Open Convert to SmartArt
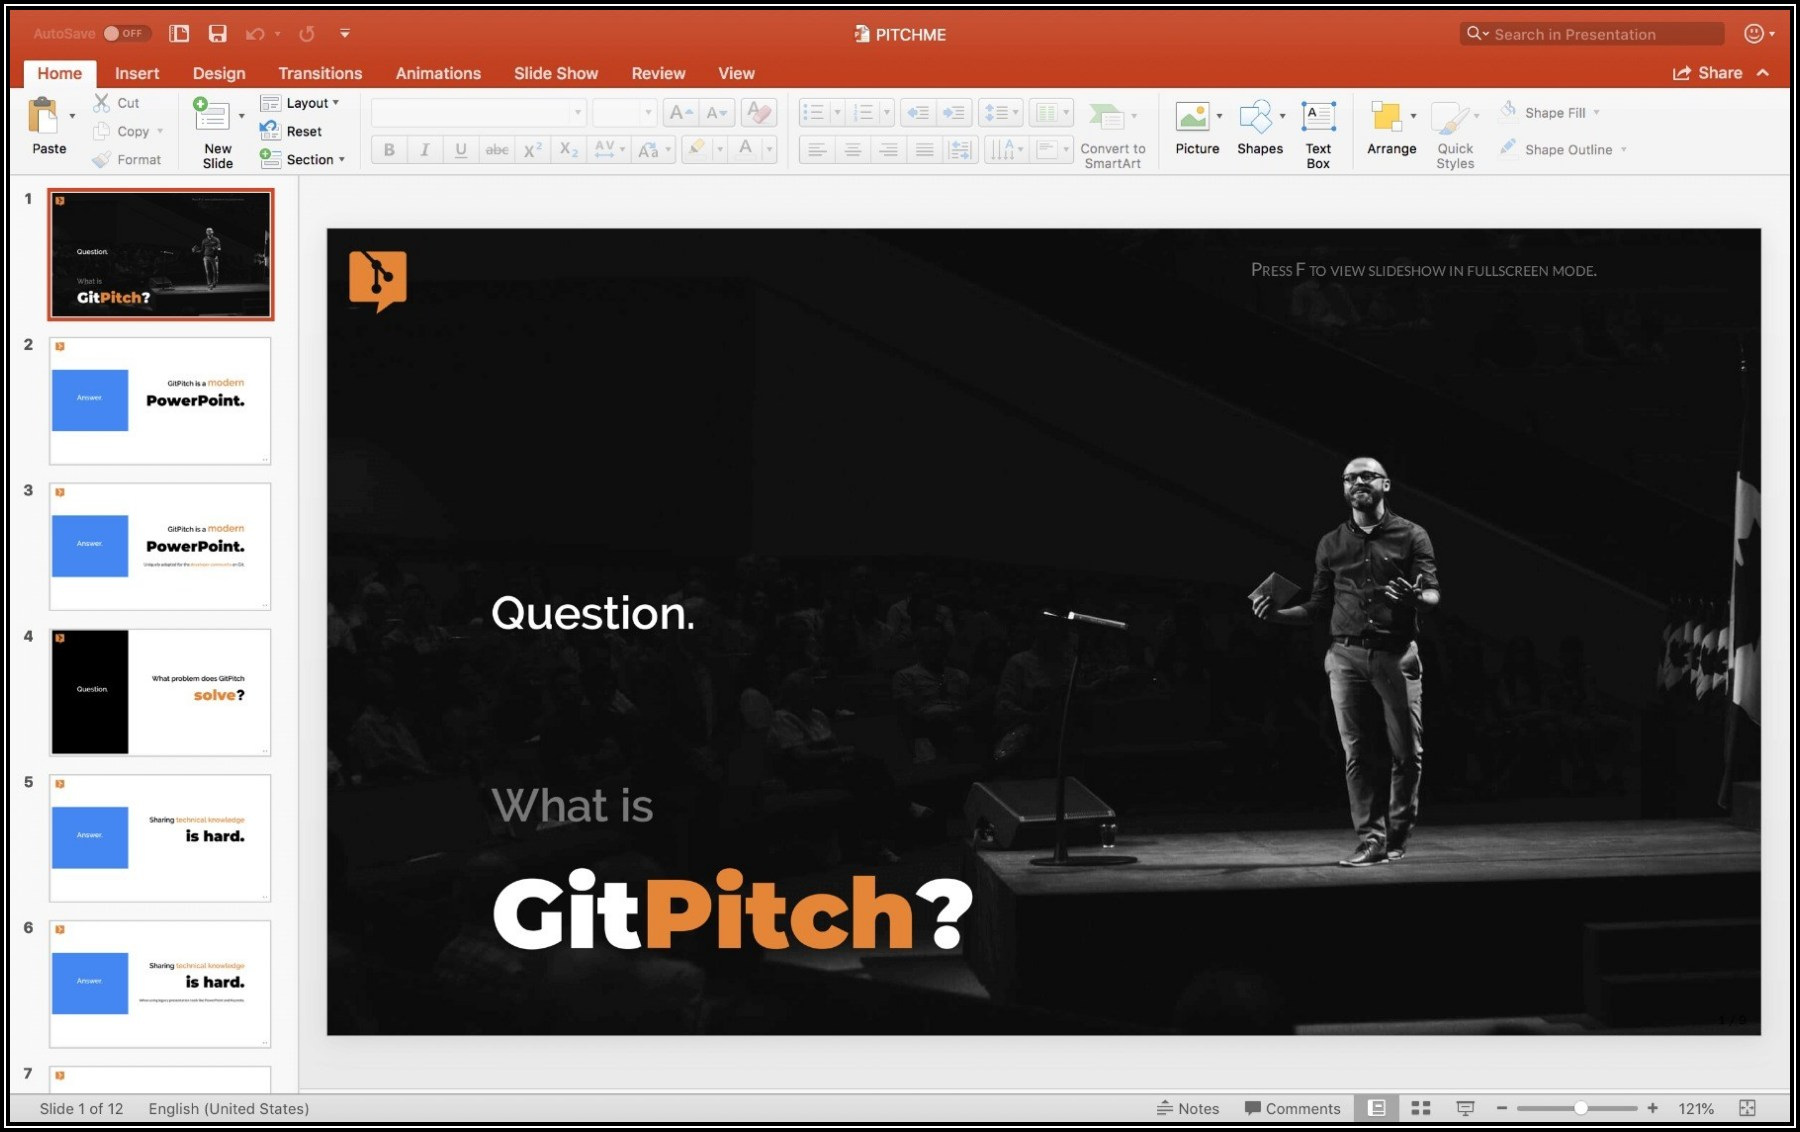The width and height of the screenshot is (1800, 1132). (x=1112, y=134)
